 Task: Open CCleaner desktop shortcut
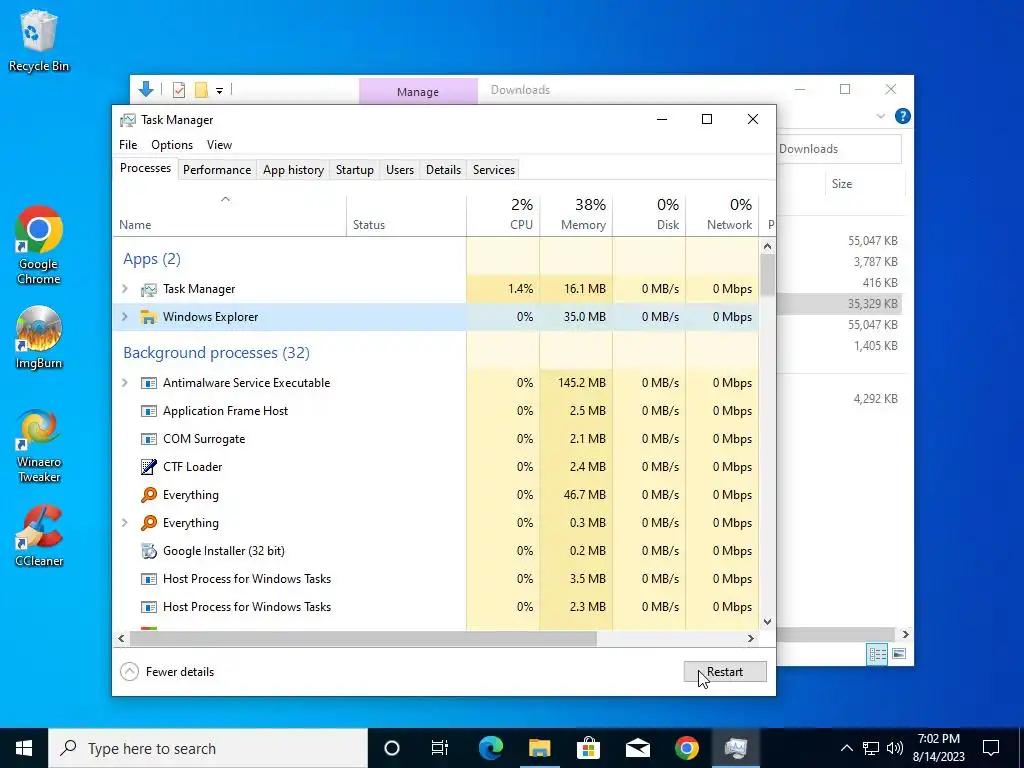coord(39,536)
